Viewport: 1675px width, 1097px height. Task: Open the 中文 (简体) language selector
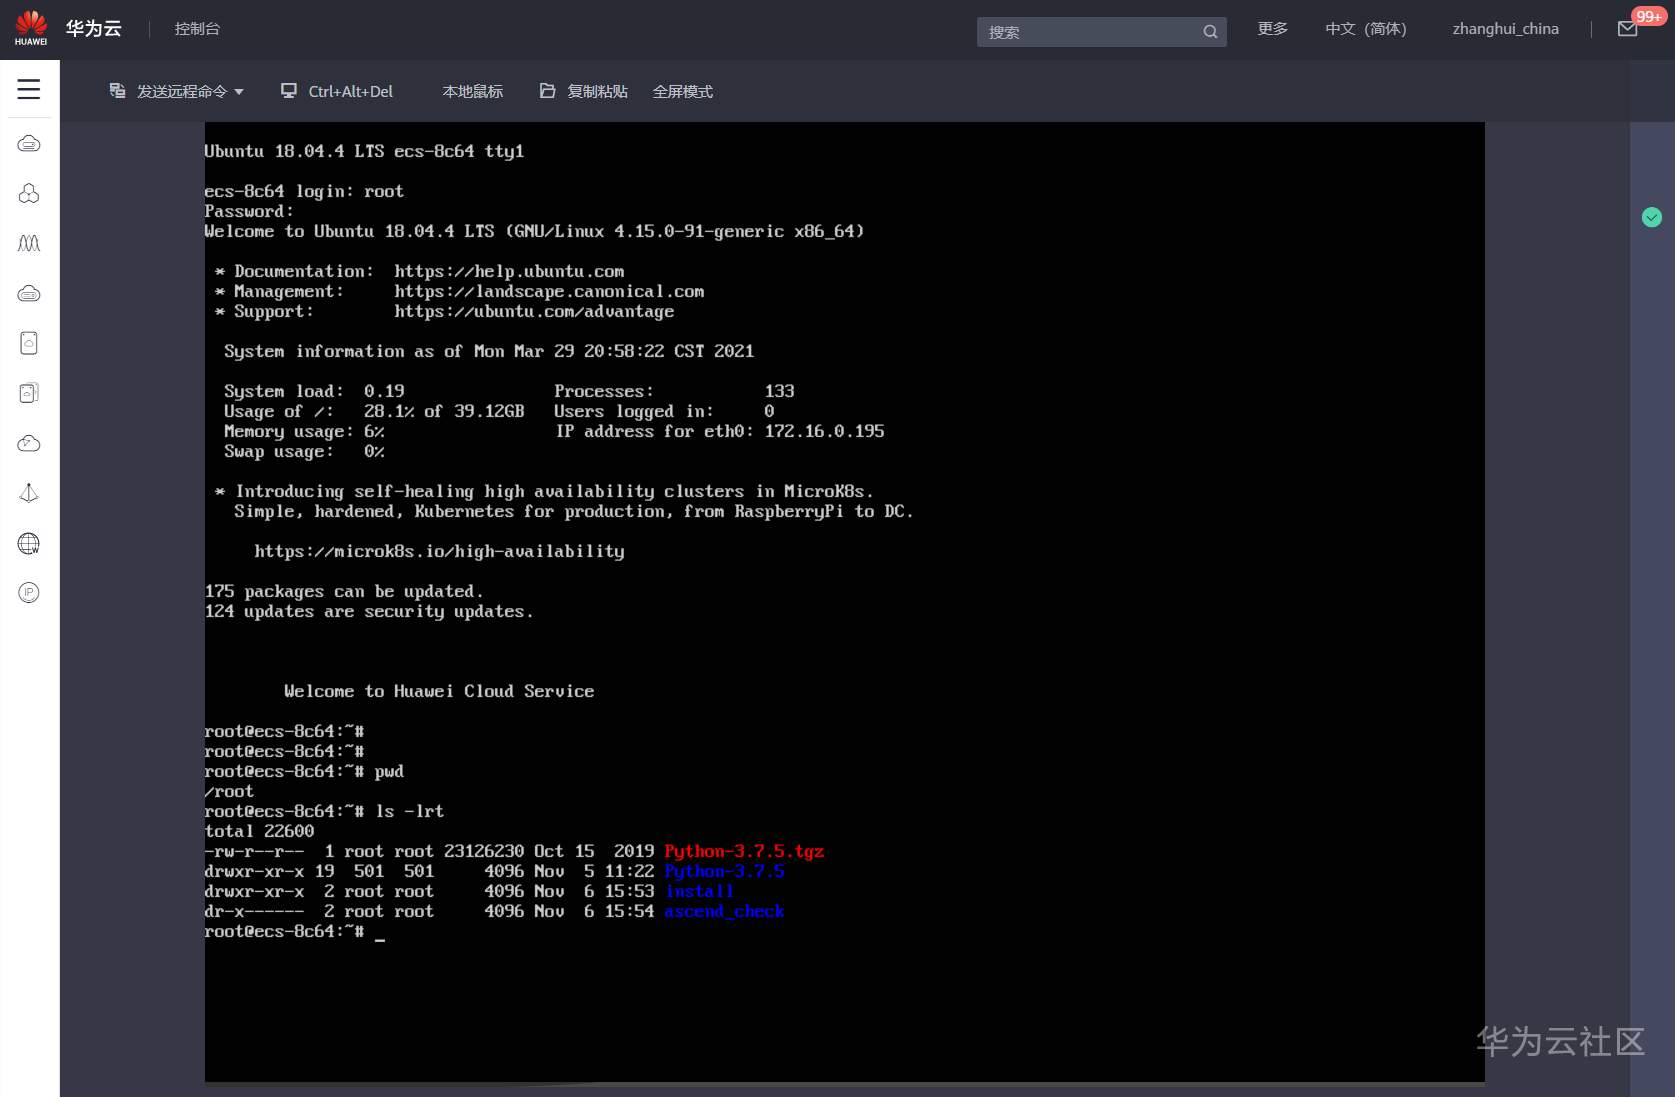pos(1365,29)
